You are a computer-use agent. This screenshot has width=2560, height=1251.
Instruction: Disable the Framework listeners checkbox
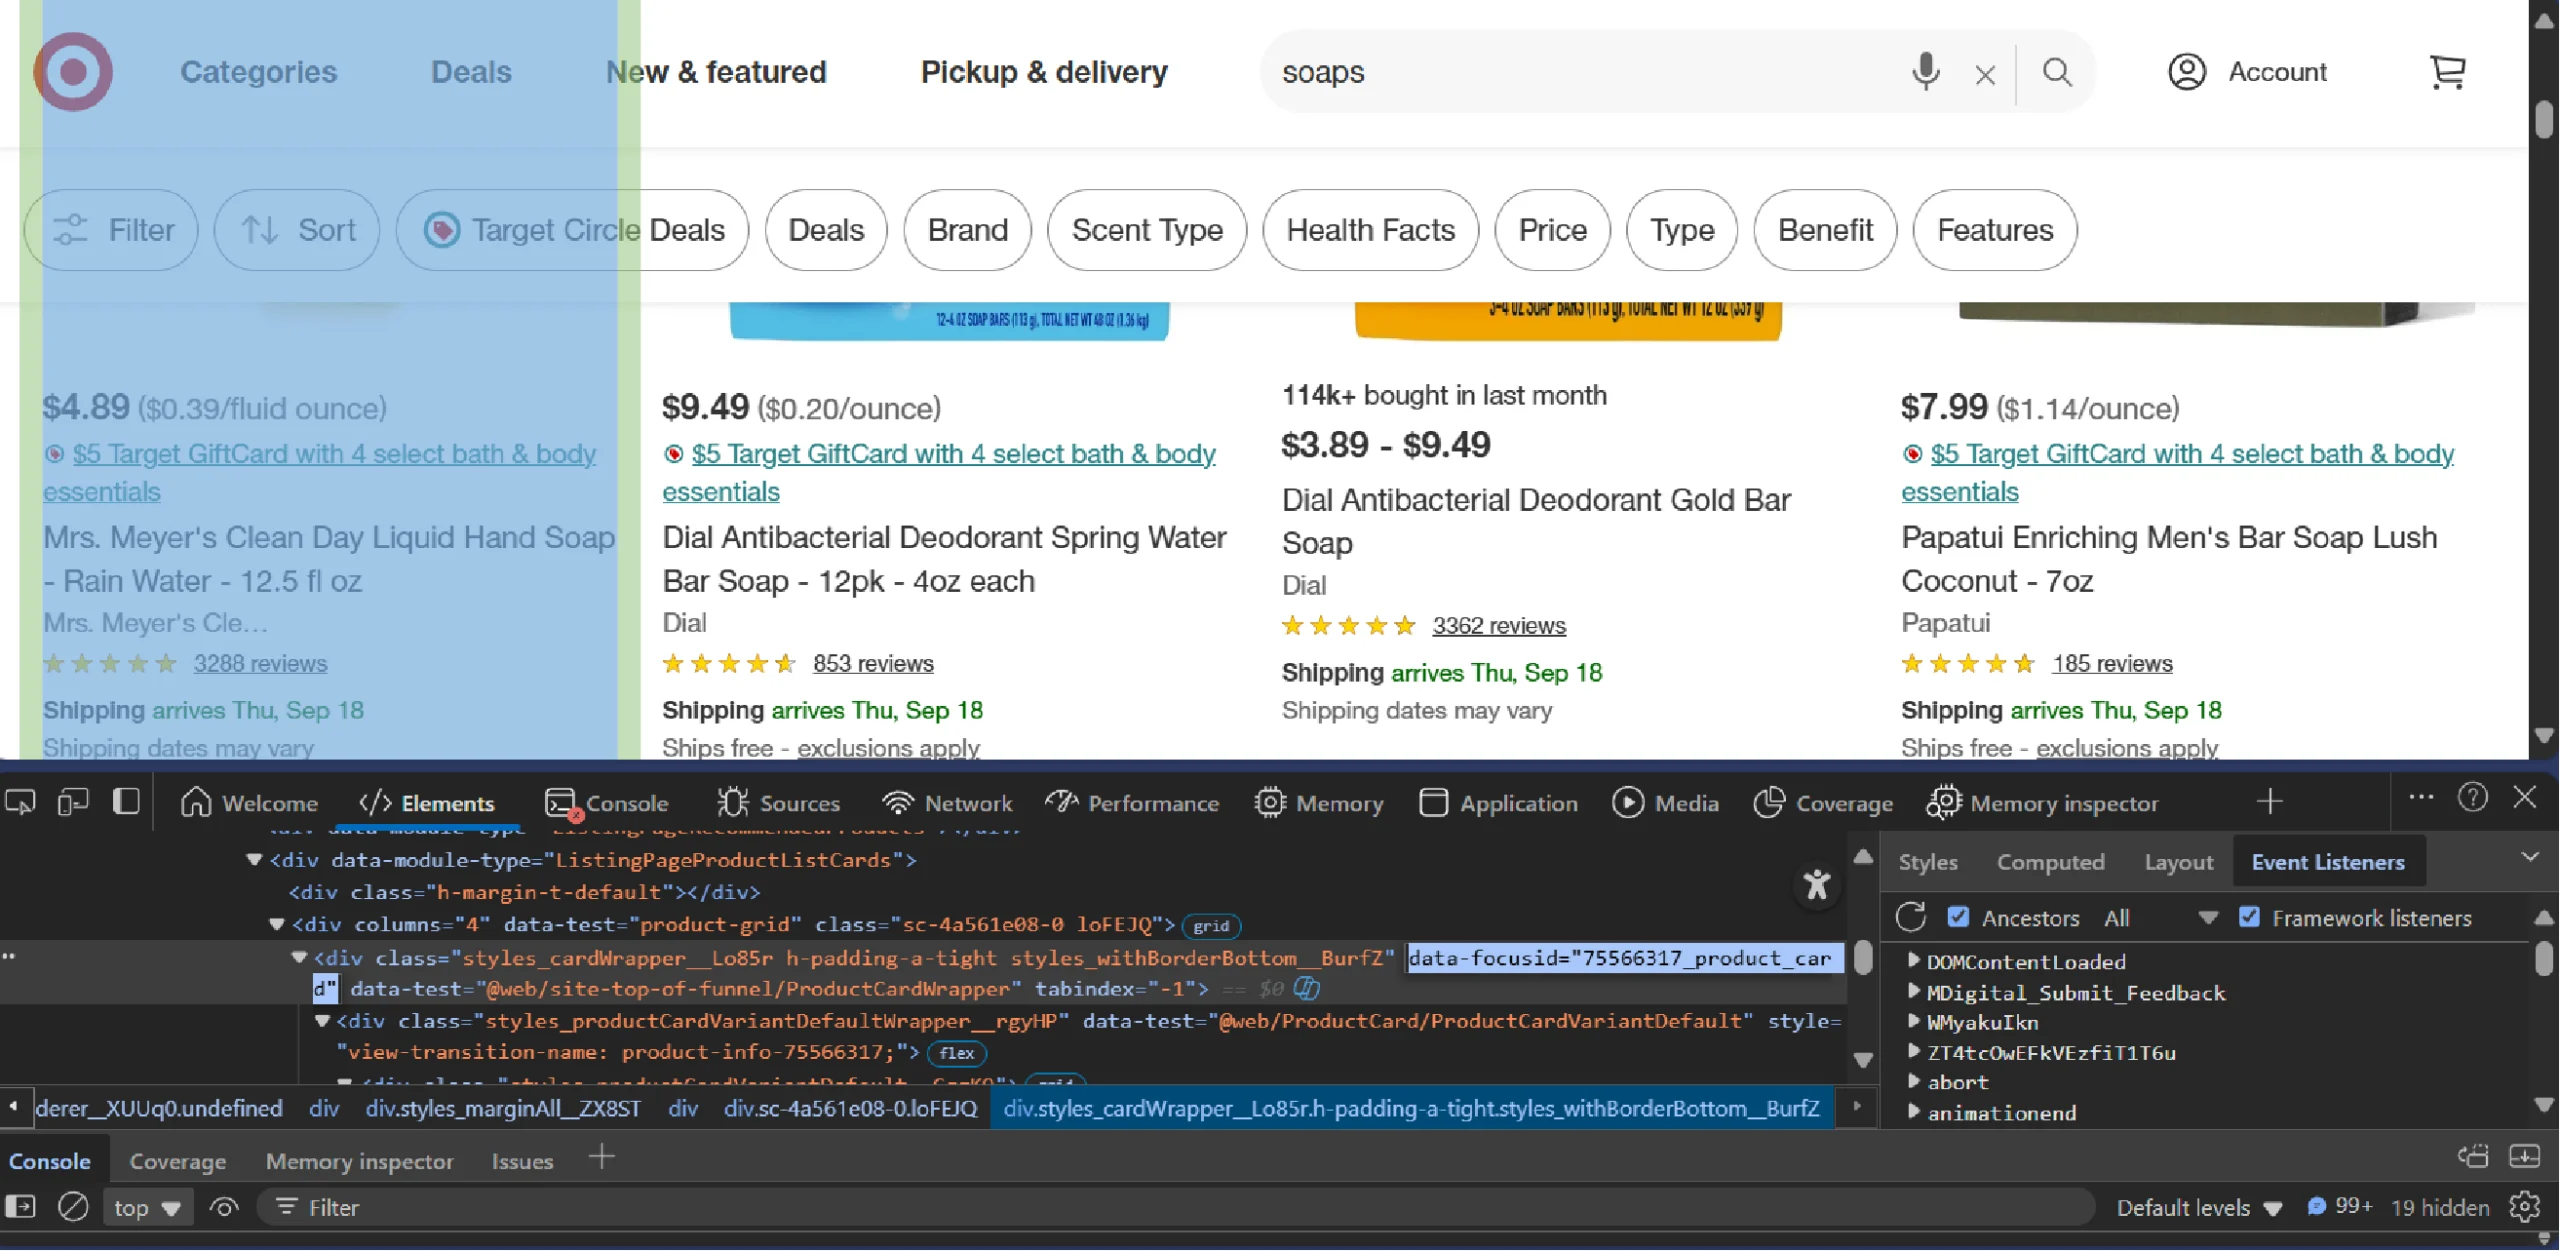point(2249,917)
